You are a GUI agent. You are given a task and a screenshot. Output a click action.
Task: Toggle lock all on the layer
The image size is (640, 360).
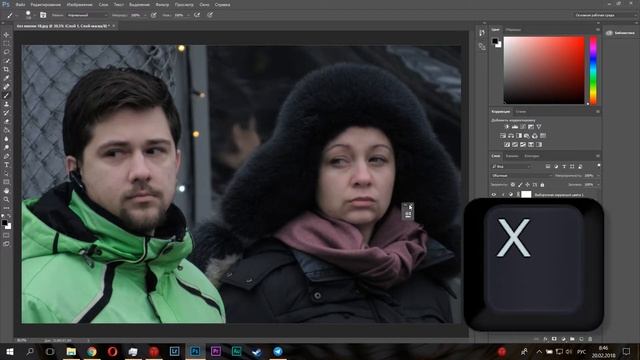[x=542, y=185]
